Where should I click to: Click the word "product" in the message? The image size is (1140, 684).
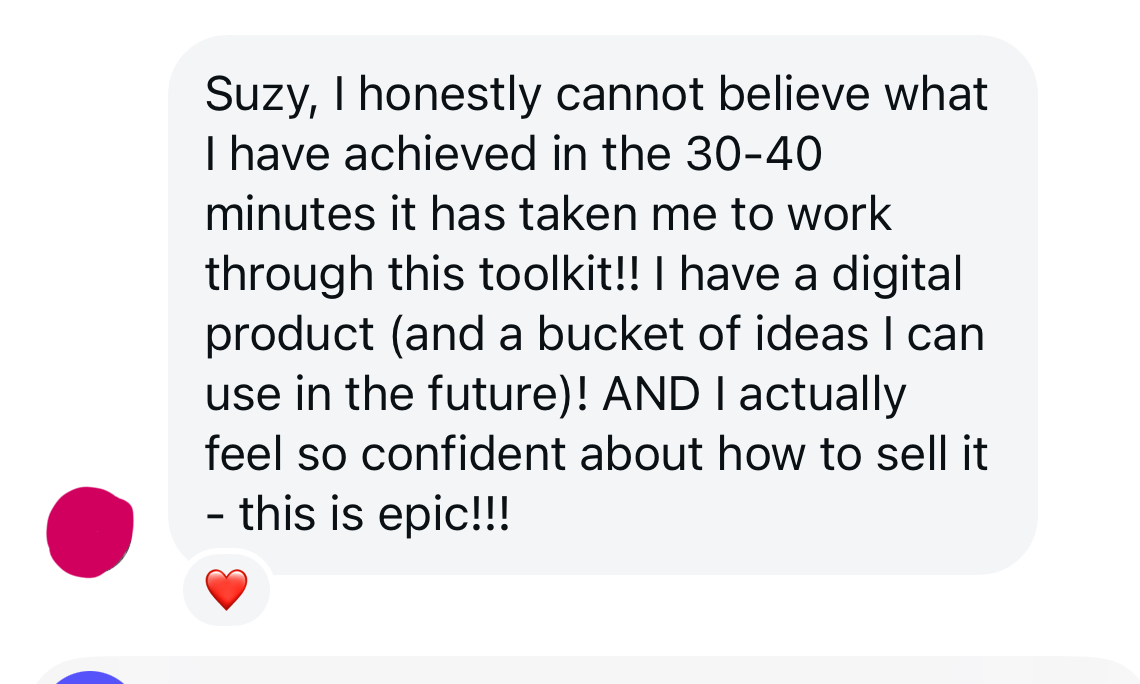289,336
